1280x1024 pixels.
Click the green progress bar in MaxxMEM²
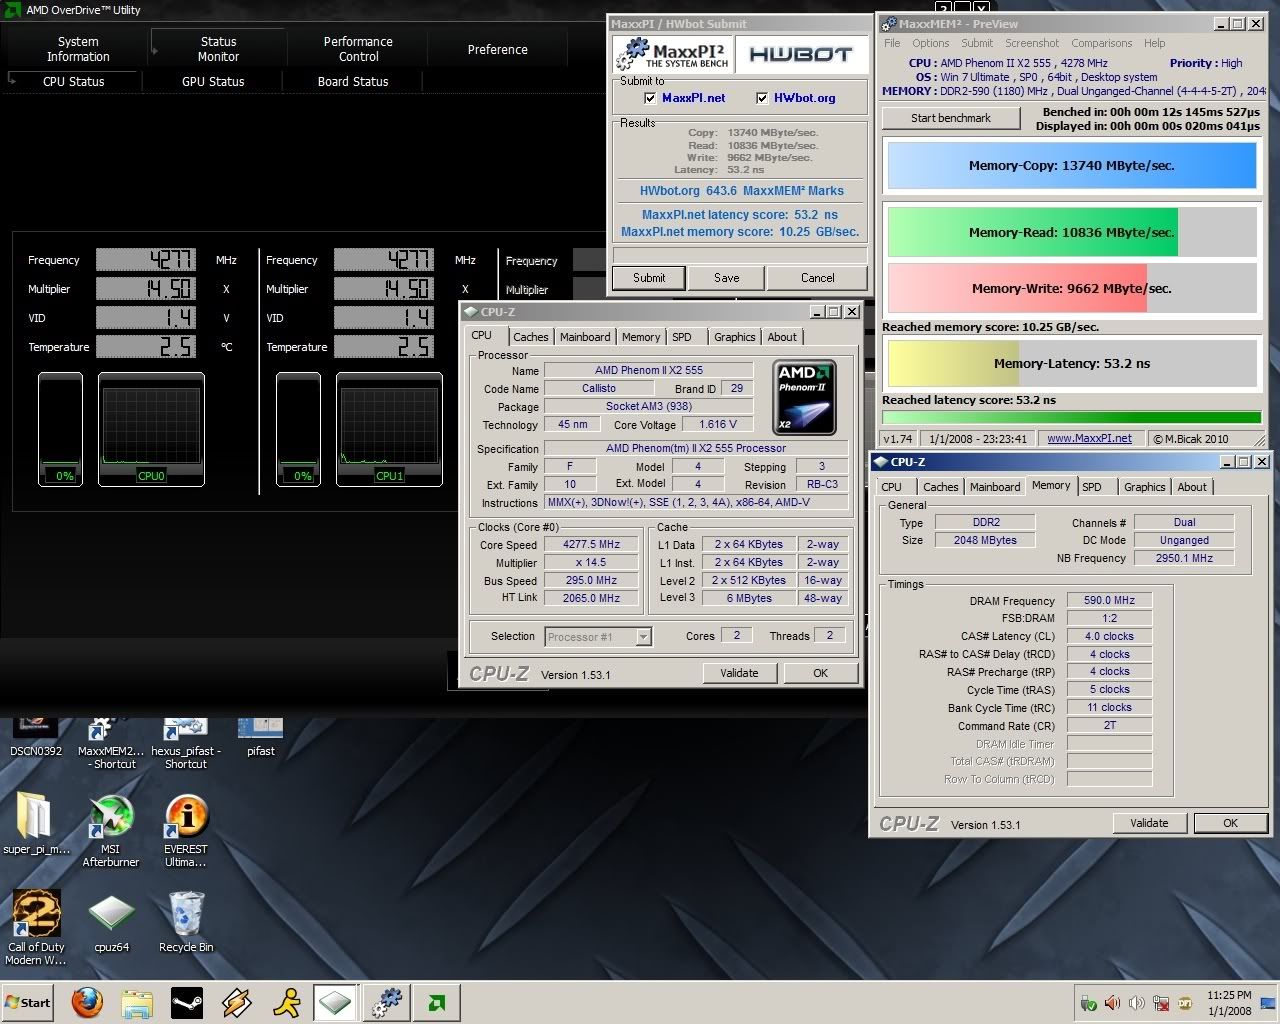(x=1071, y=417)
